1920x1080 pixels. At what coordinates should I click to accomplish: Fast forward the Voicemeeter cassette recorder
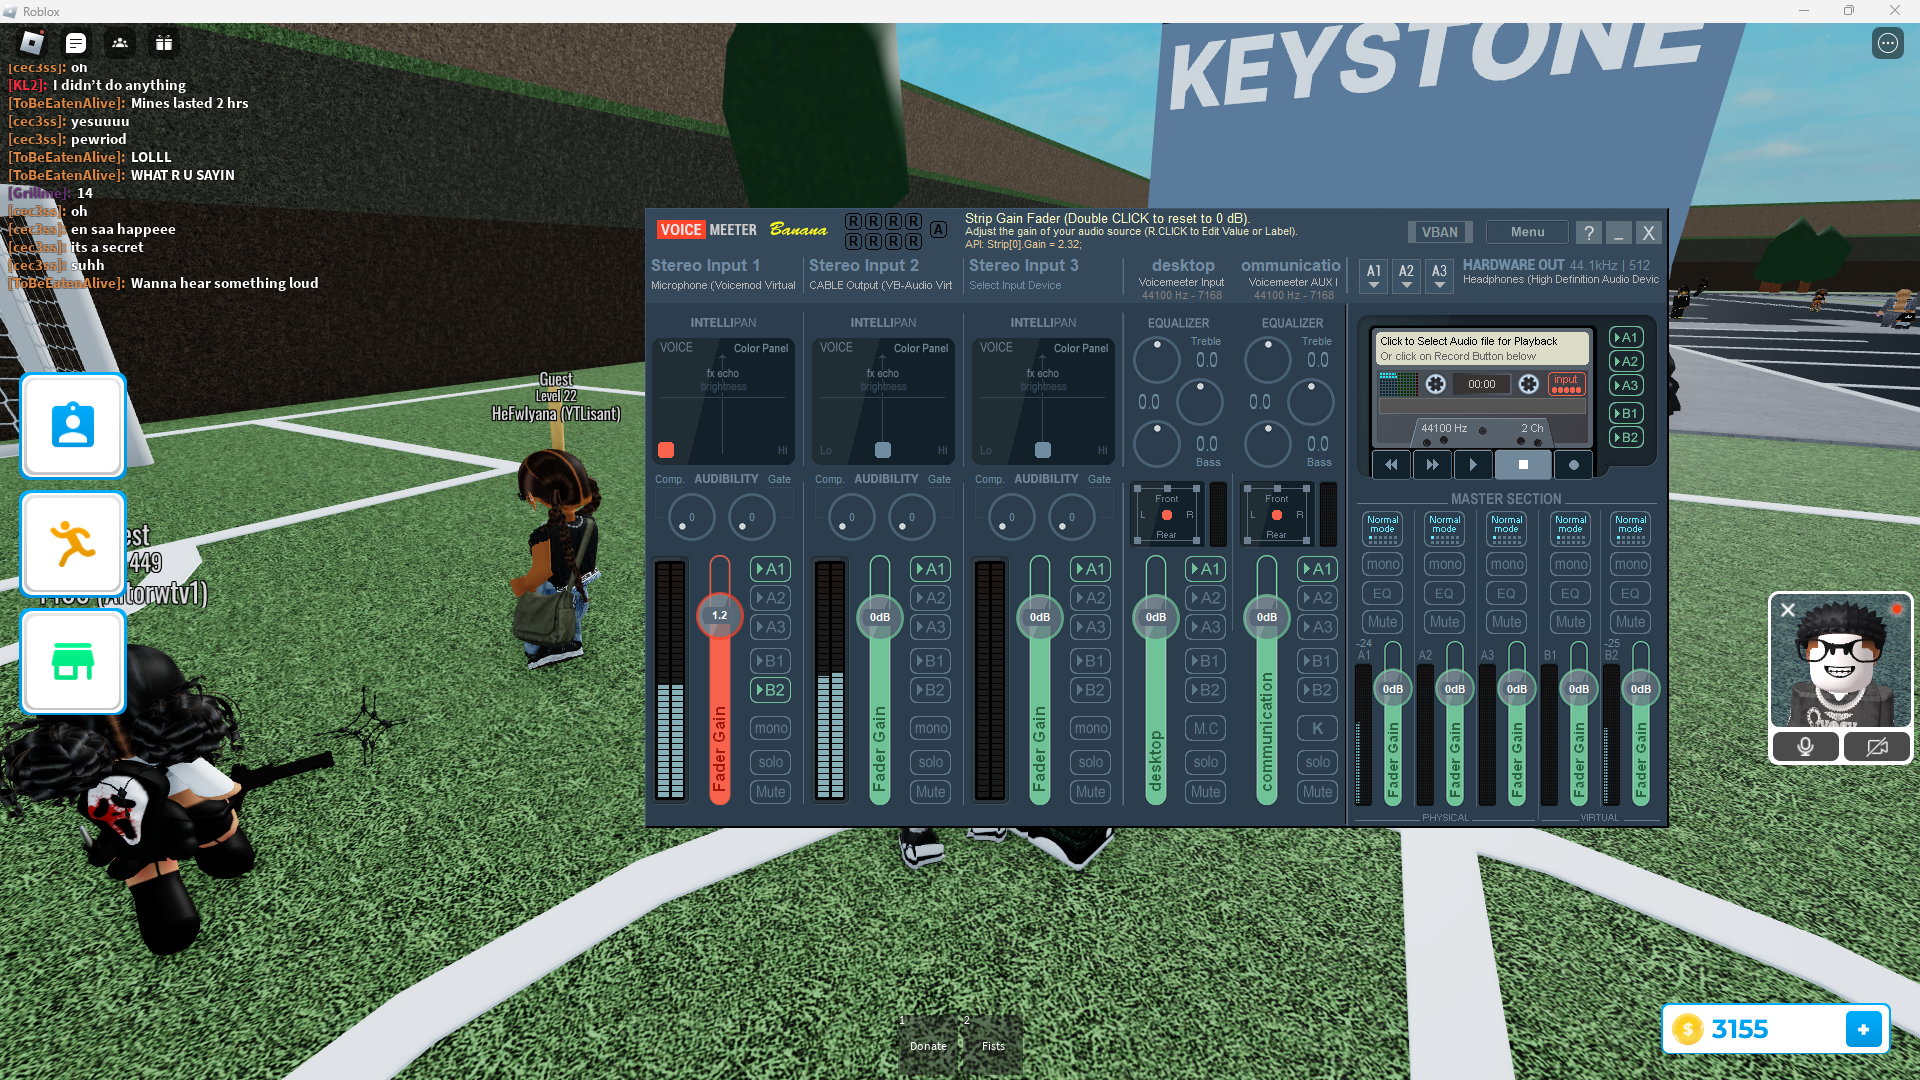tap(1432, 465)
